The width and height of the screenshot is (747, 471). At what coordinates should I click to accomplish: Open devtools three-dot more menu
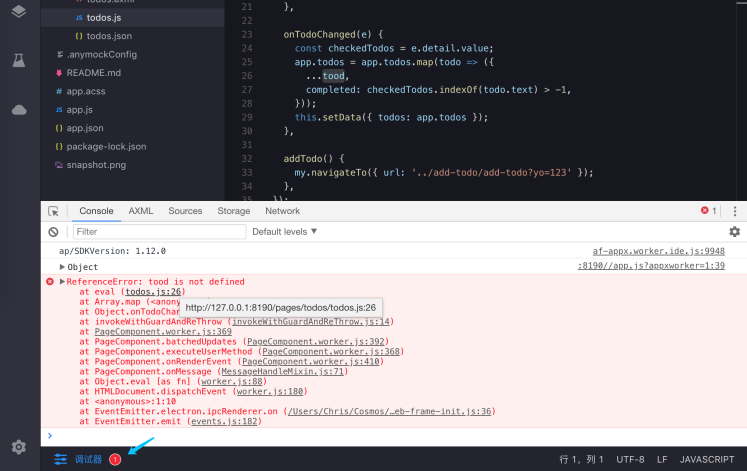pos(735,211)
